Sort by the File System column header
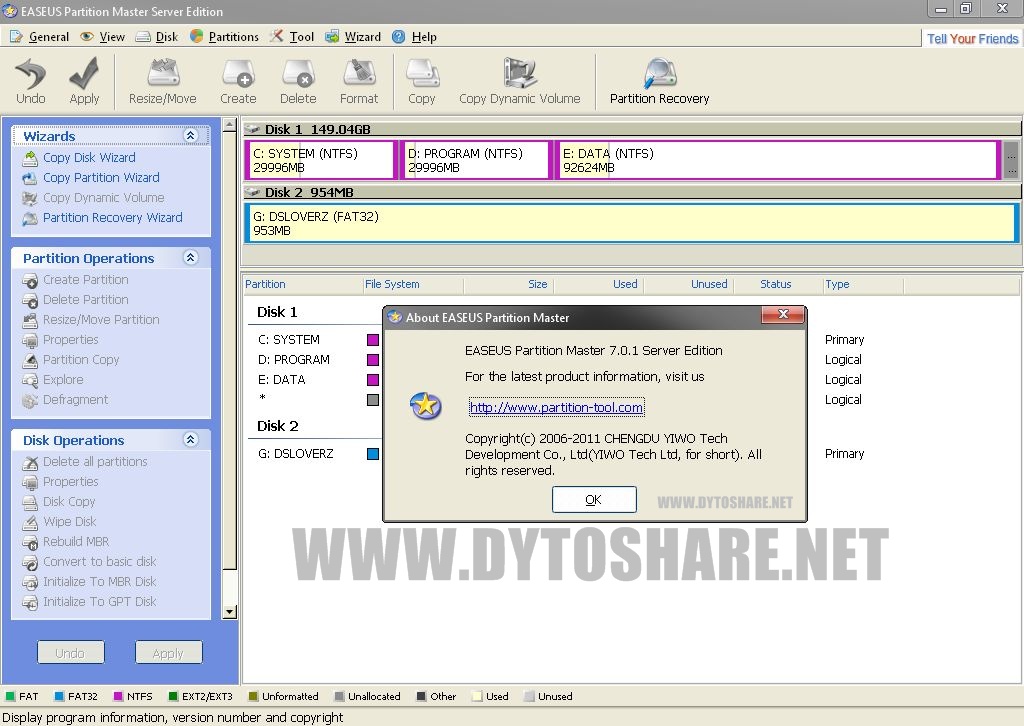This screenshot has height=726, width=1024. click(x=413, y=285)
